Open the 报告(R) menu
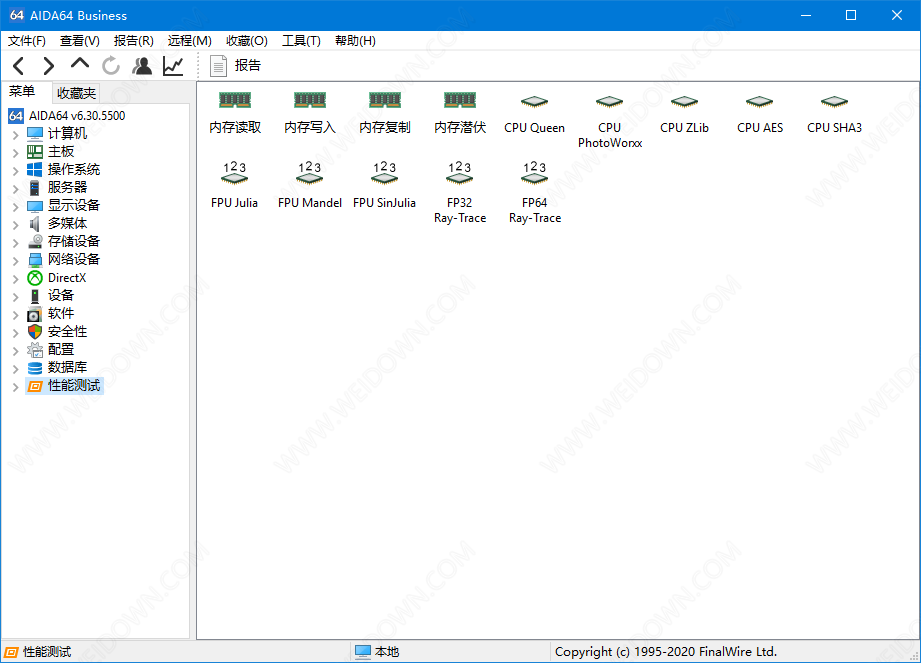 point(133,41)
